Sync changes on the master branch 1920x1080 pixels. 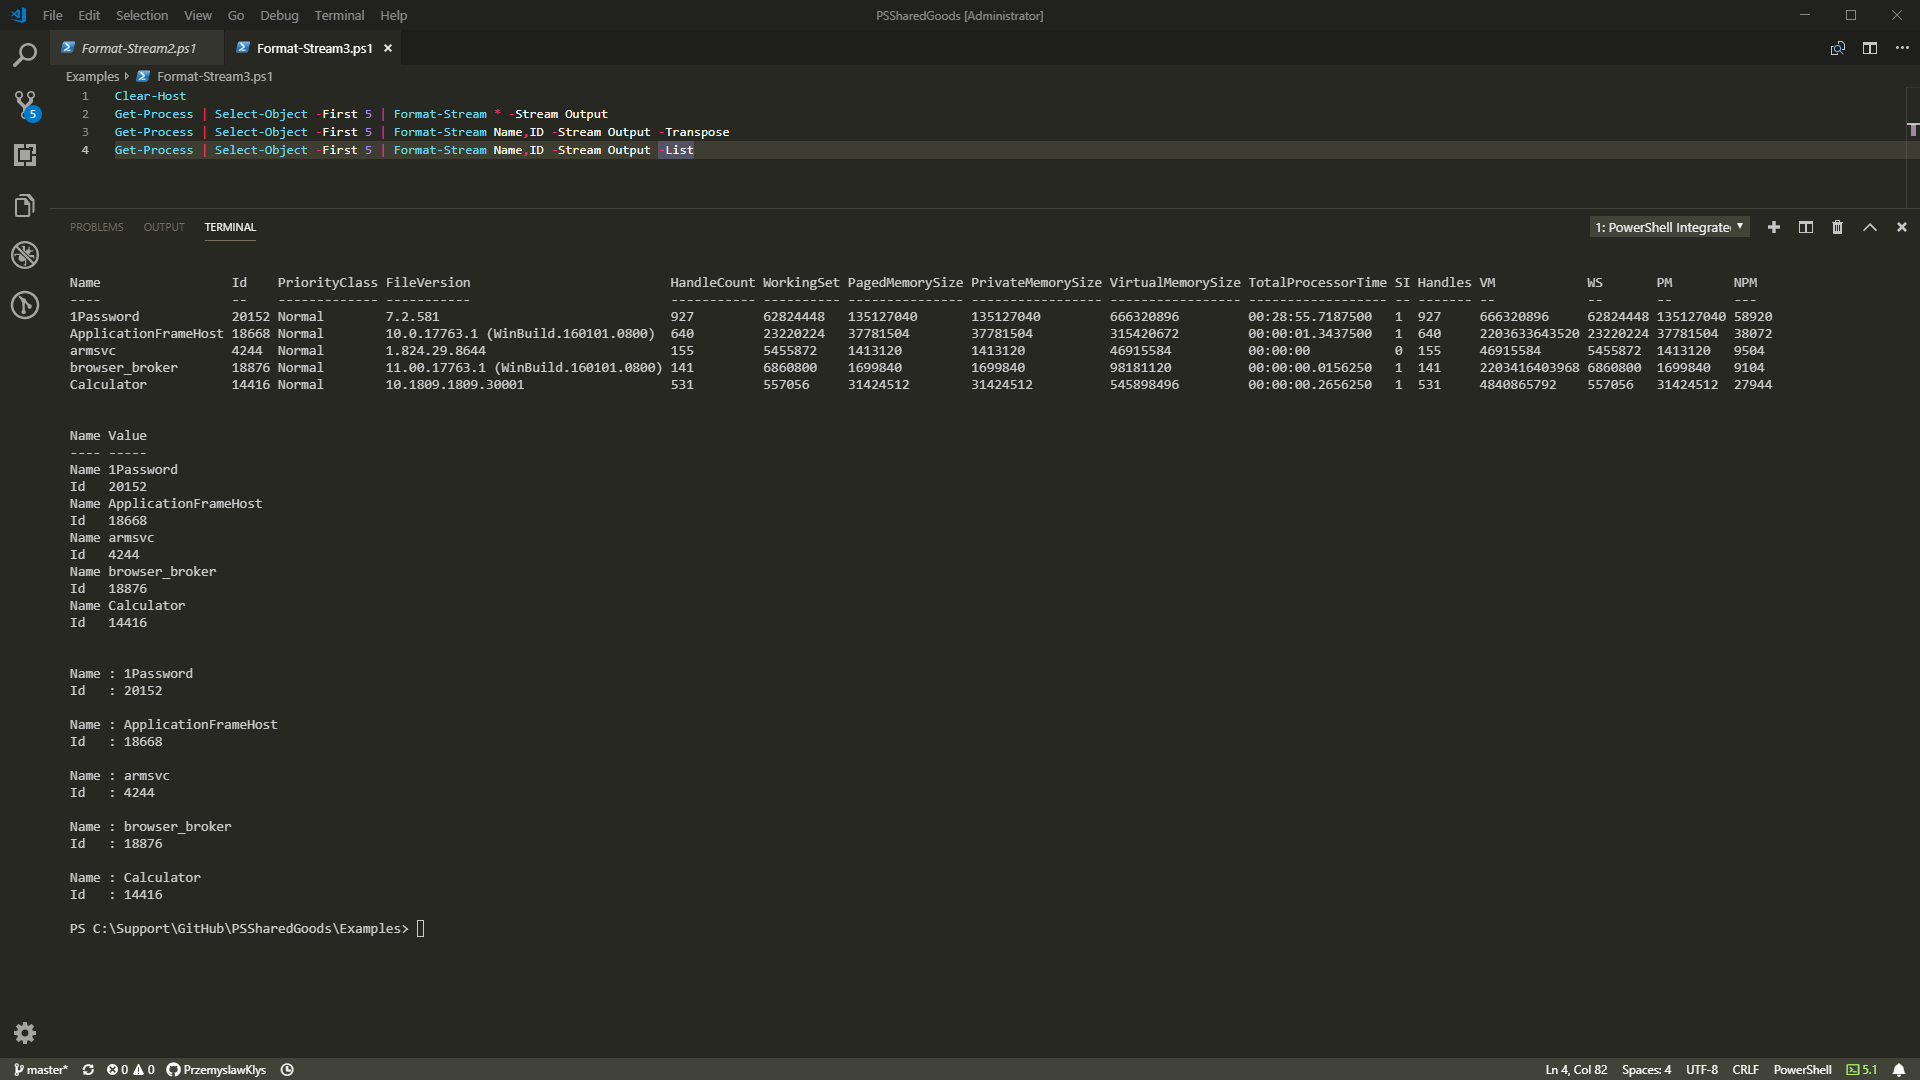coord(88,1069)
